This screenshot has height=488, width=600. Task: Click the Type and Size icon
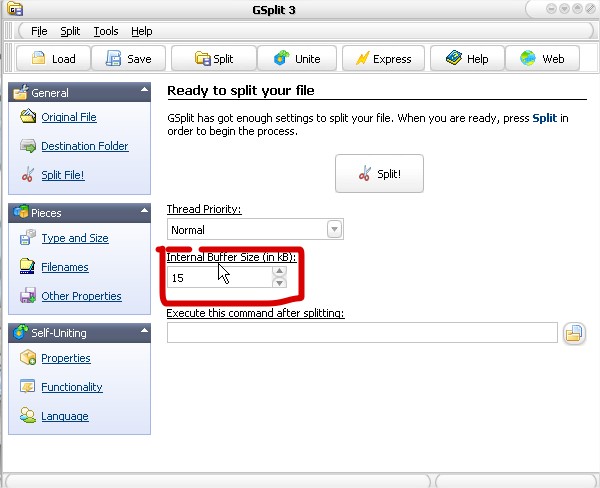(28, 237)
